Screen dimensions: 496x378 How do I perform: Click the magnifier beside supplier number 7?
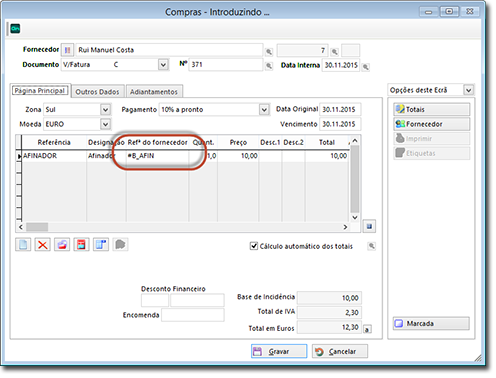334,52
